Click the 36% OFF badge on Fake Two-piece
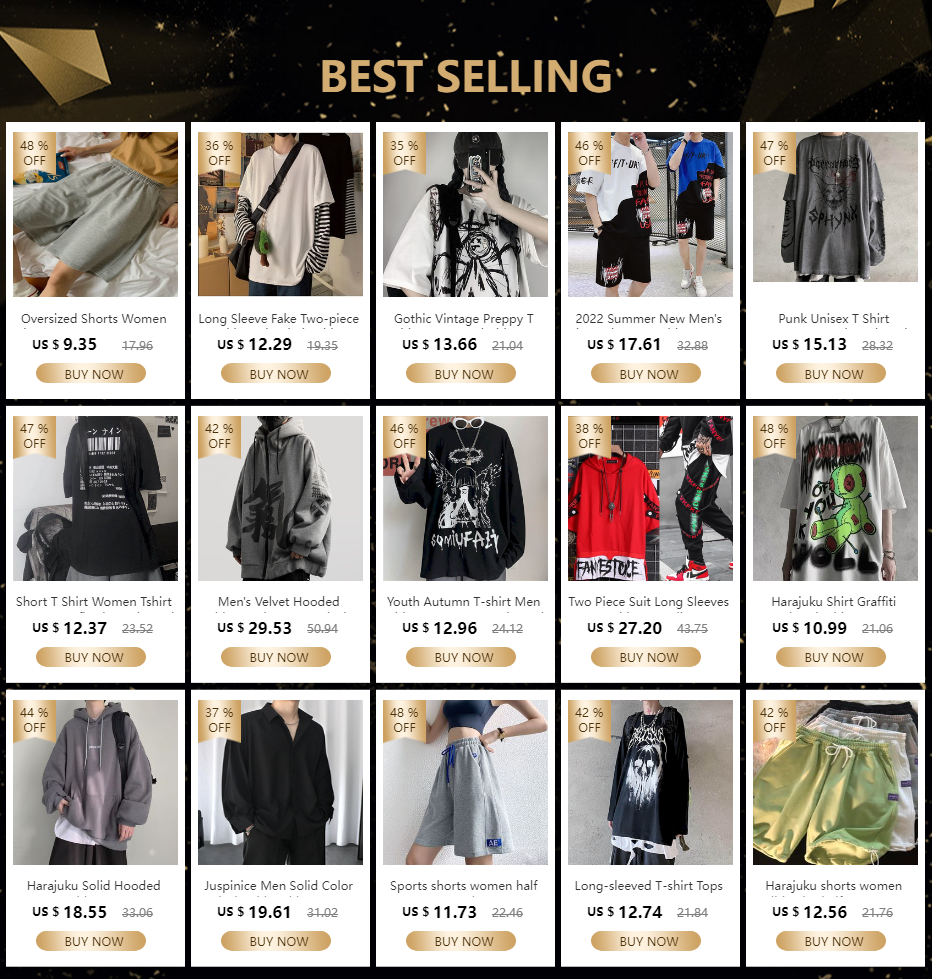The height and width of the screenshot is (979, 932). [219, 153]
